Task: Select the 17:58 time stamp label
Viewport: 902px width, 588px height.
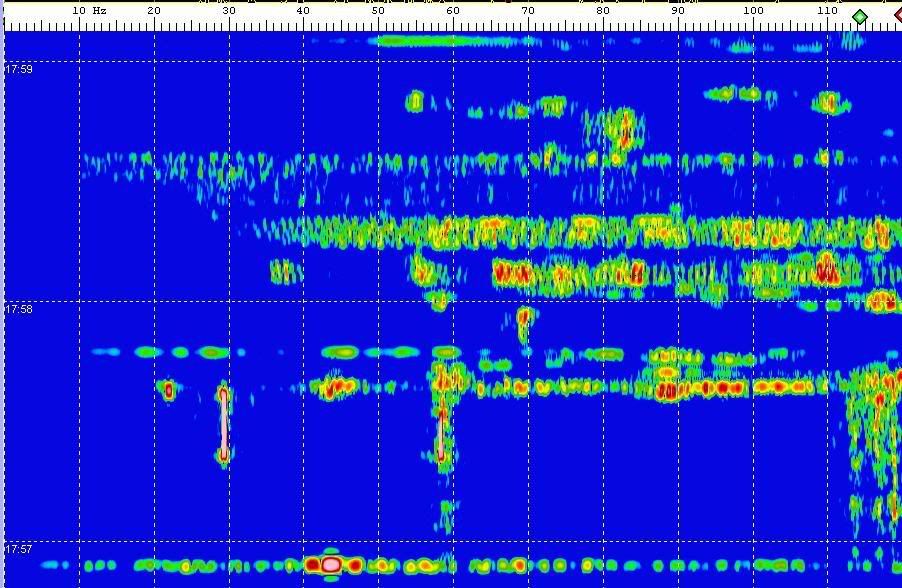Action: [x=19, y=309]
